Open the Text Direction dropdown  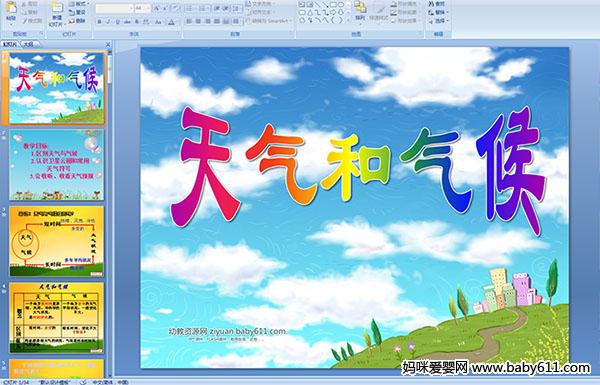pos(261,4)
